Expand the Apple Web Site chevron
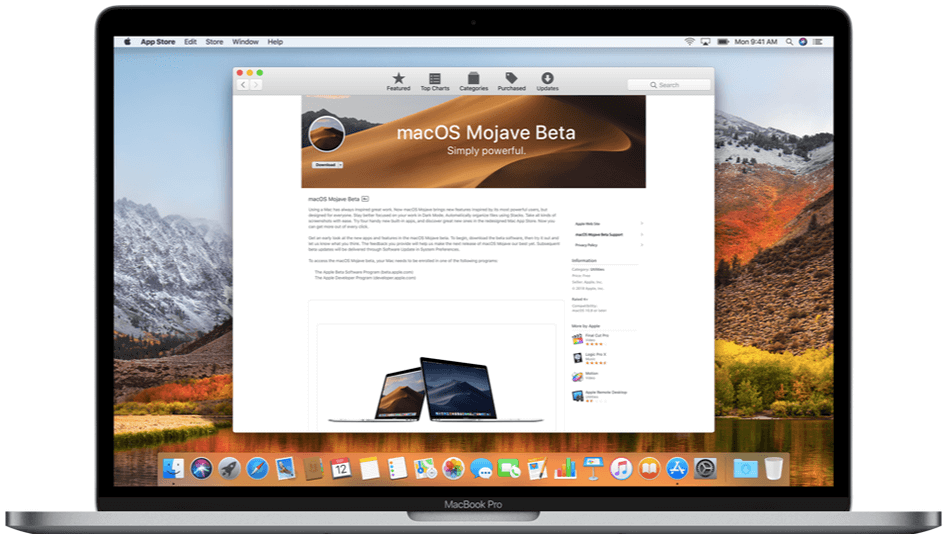Image resolution: width=950 pixels, height=534 pixels. [642, 224]
